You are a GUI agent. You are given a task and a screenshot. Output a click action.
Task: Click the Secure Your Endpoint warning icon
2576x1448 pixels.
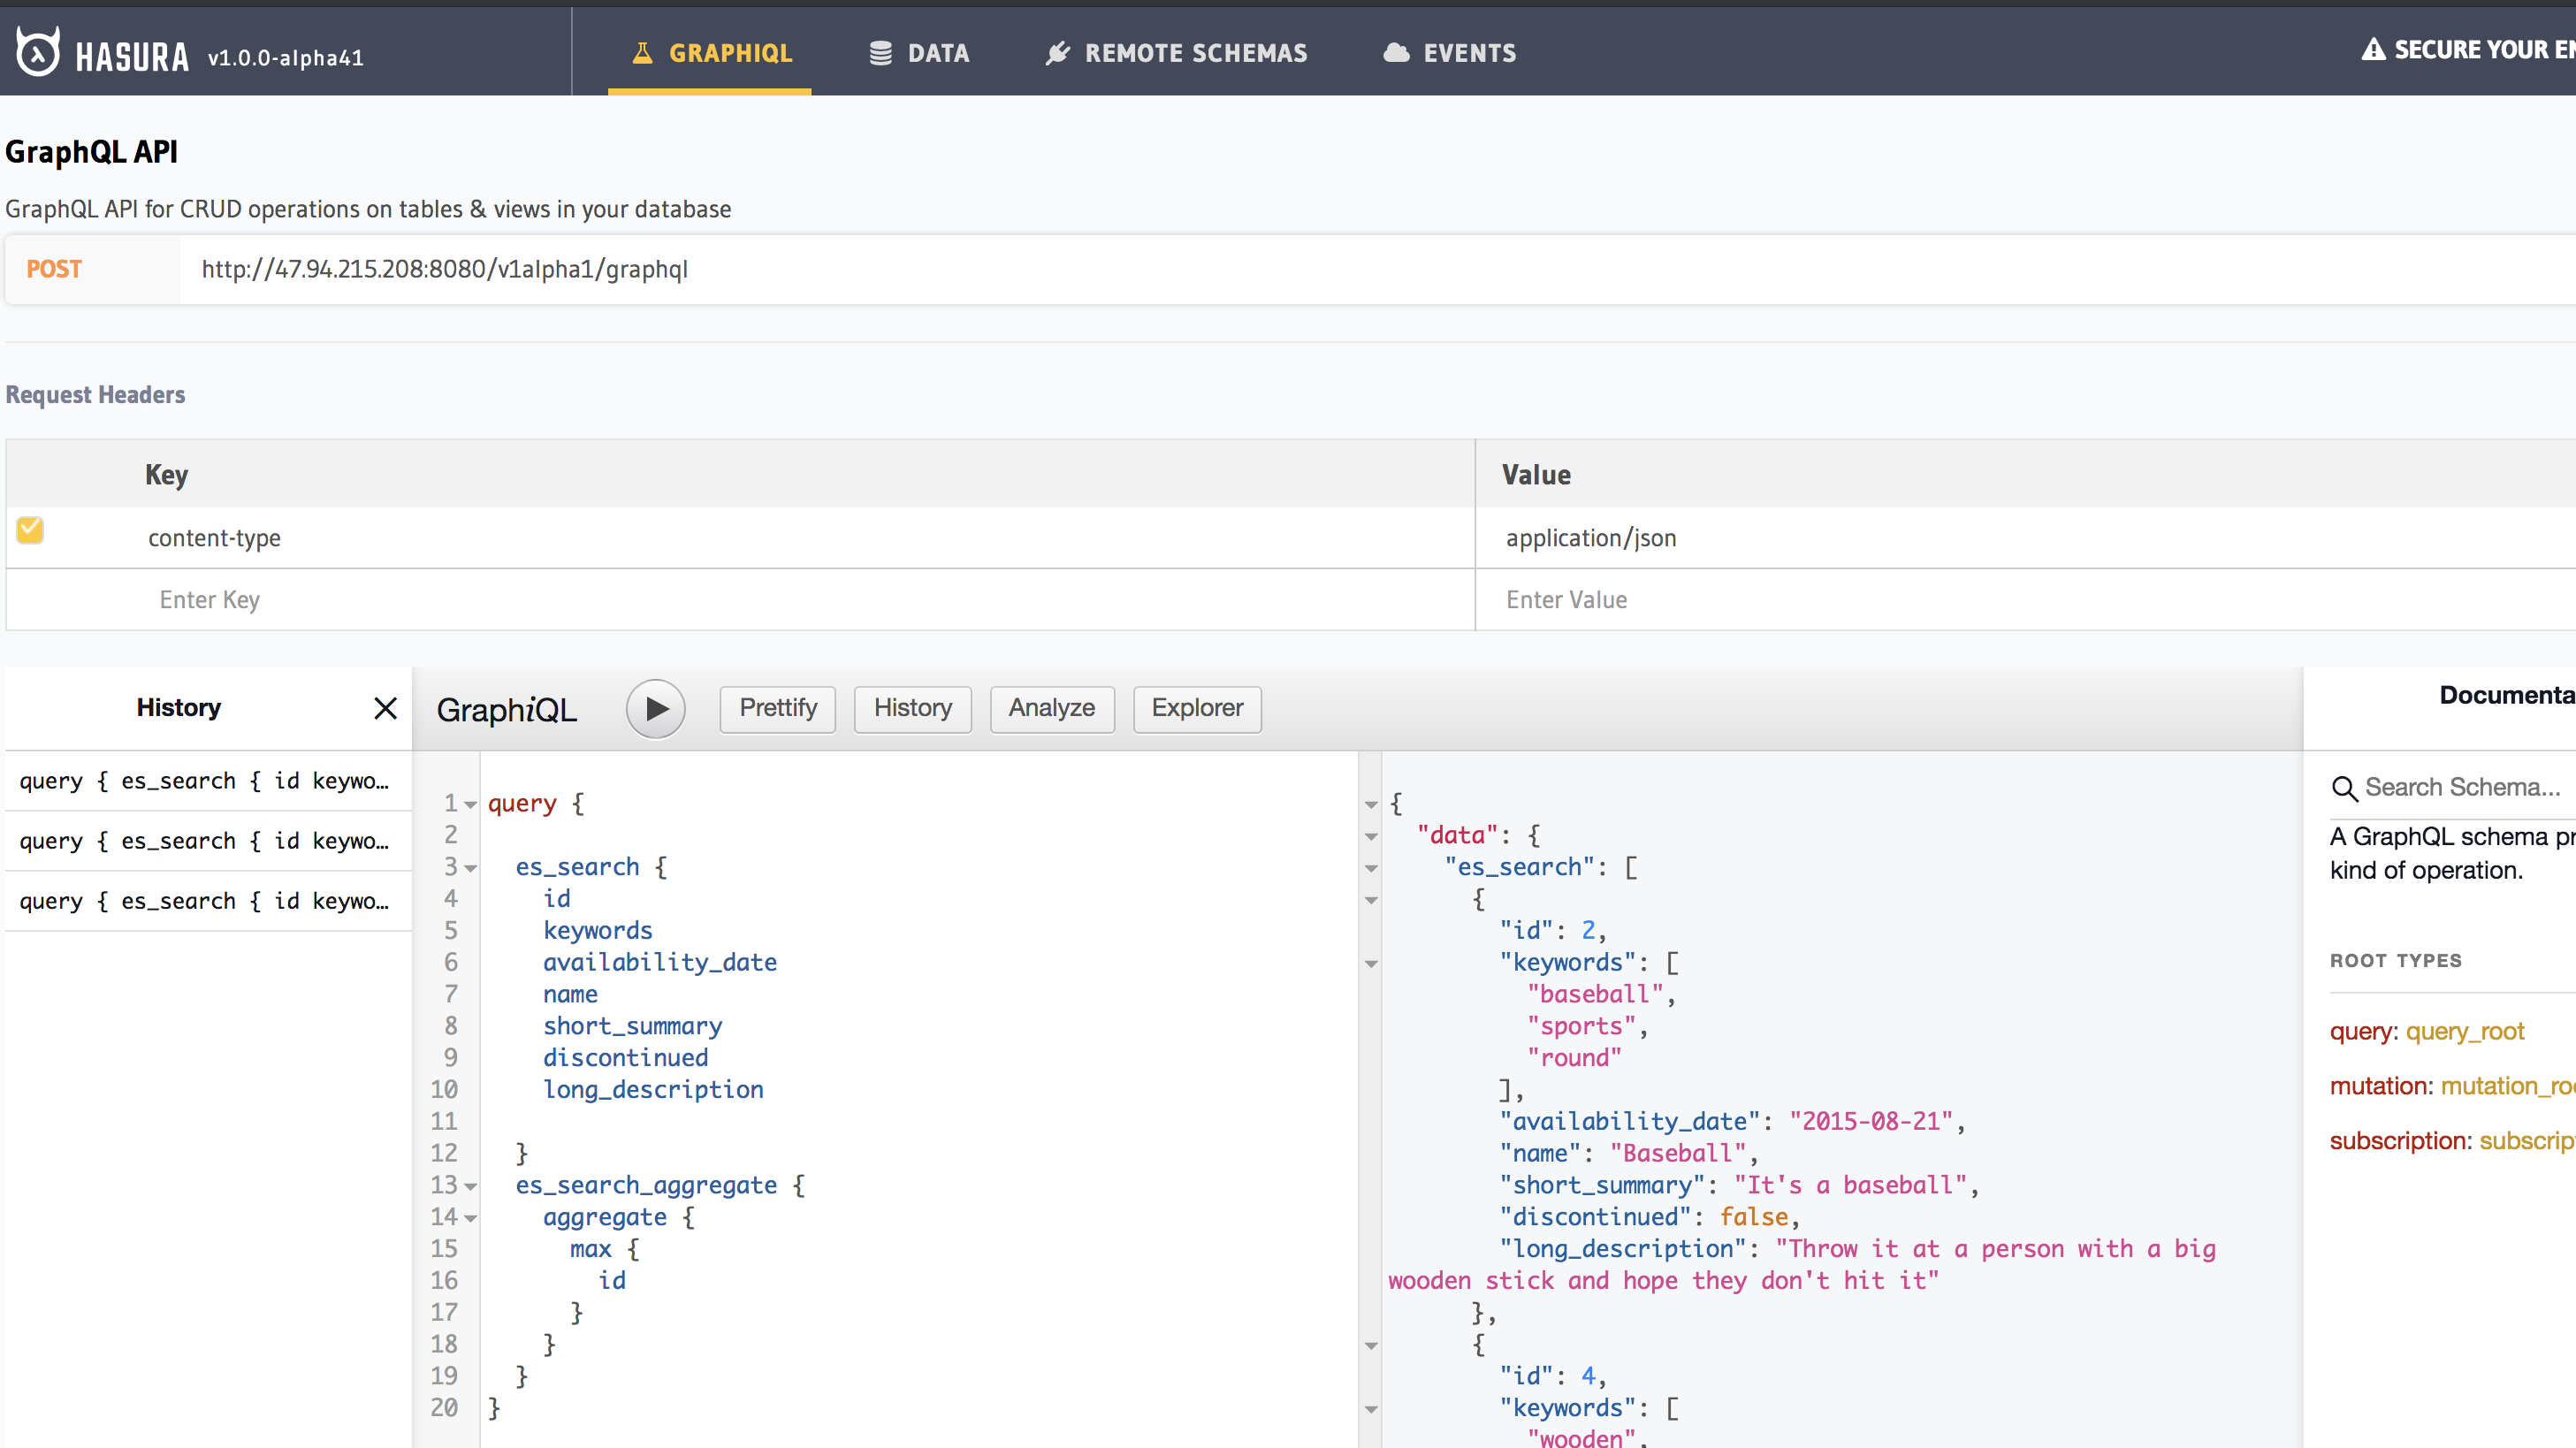(x=2373, y=50)
